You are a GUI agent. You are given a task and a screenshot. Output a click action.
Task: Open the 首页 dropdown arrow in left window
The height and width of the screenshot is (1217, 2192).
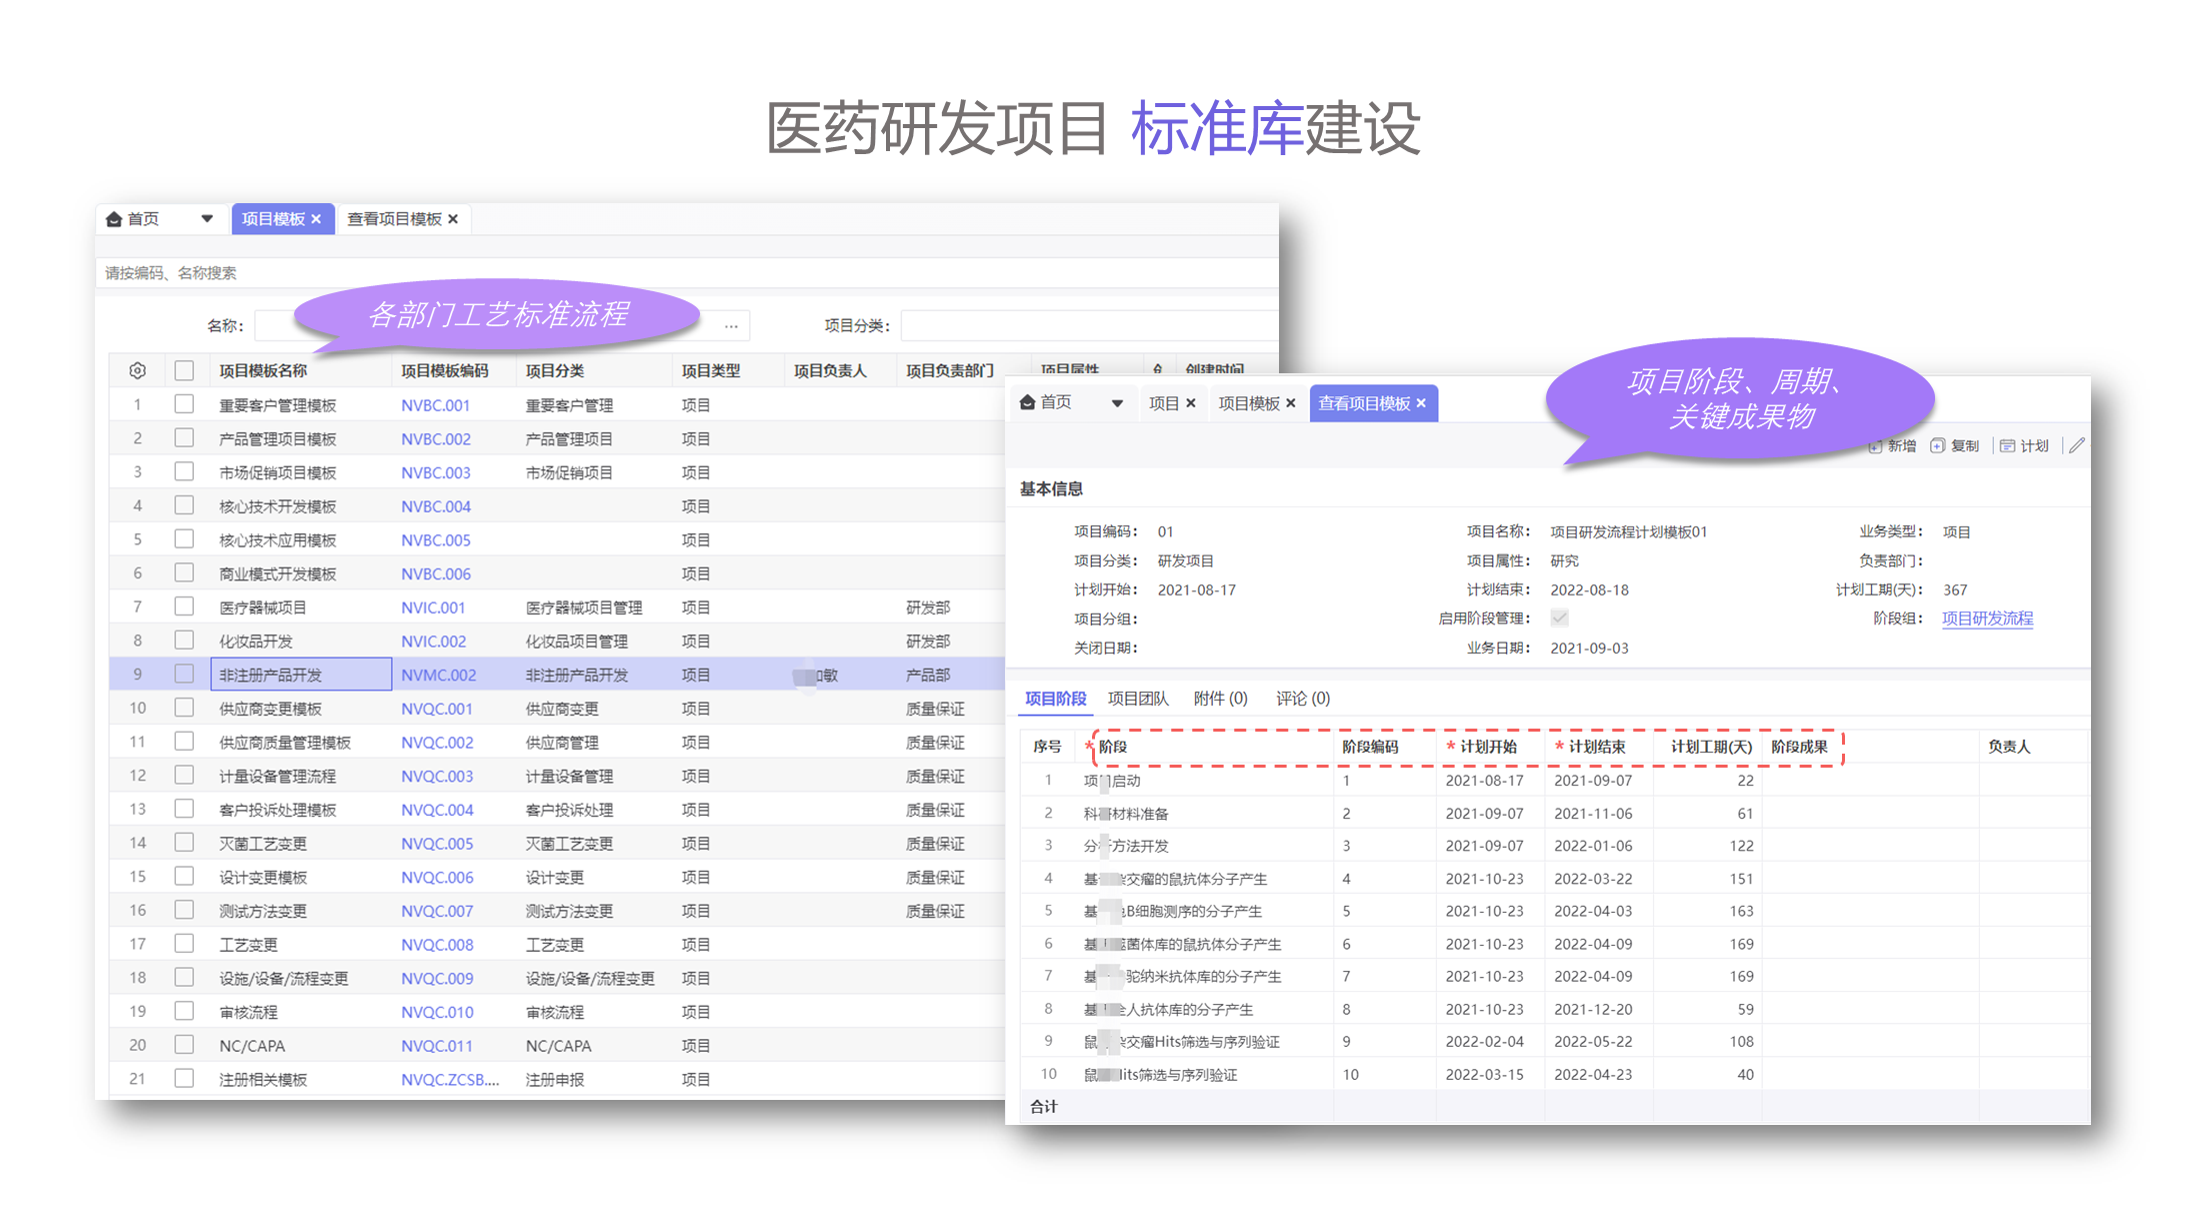point(207,218)
